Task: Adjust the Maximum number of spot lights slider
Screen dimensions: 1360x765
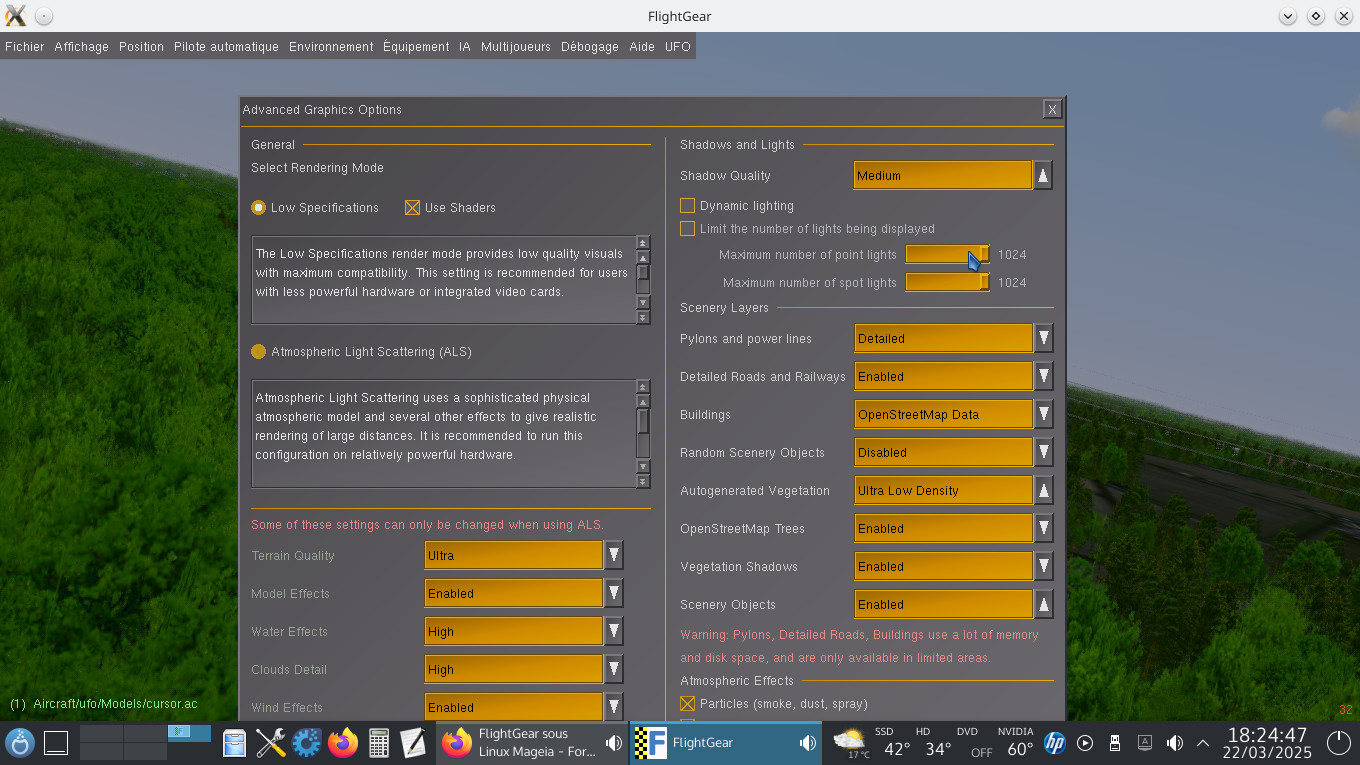Action: click(x=948, y=283)
